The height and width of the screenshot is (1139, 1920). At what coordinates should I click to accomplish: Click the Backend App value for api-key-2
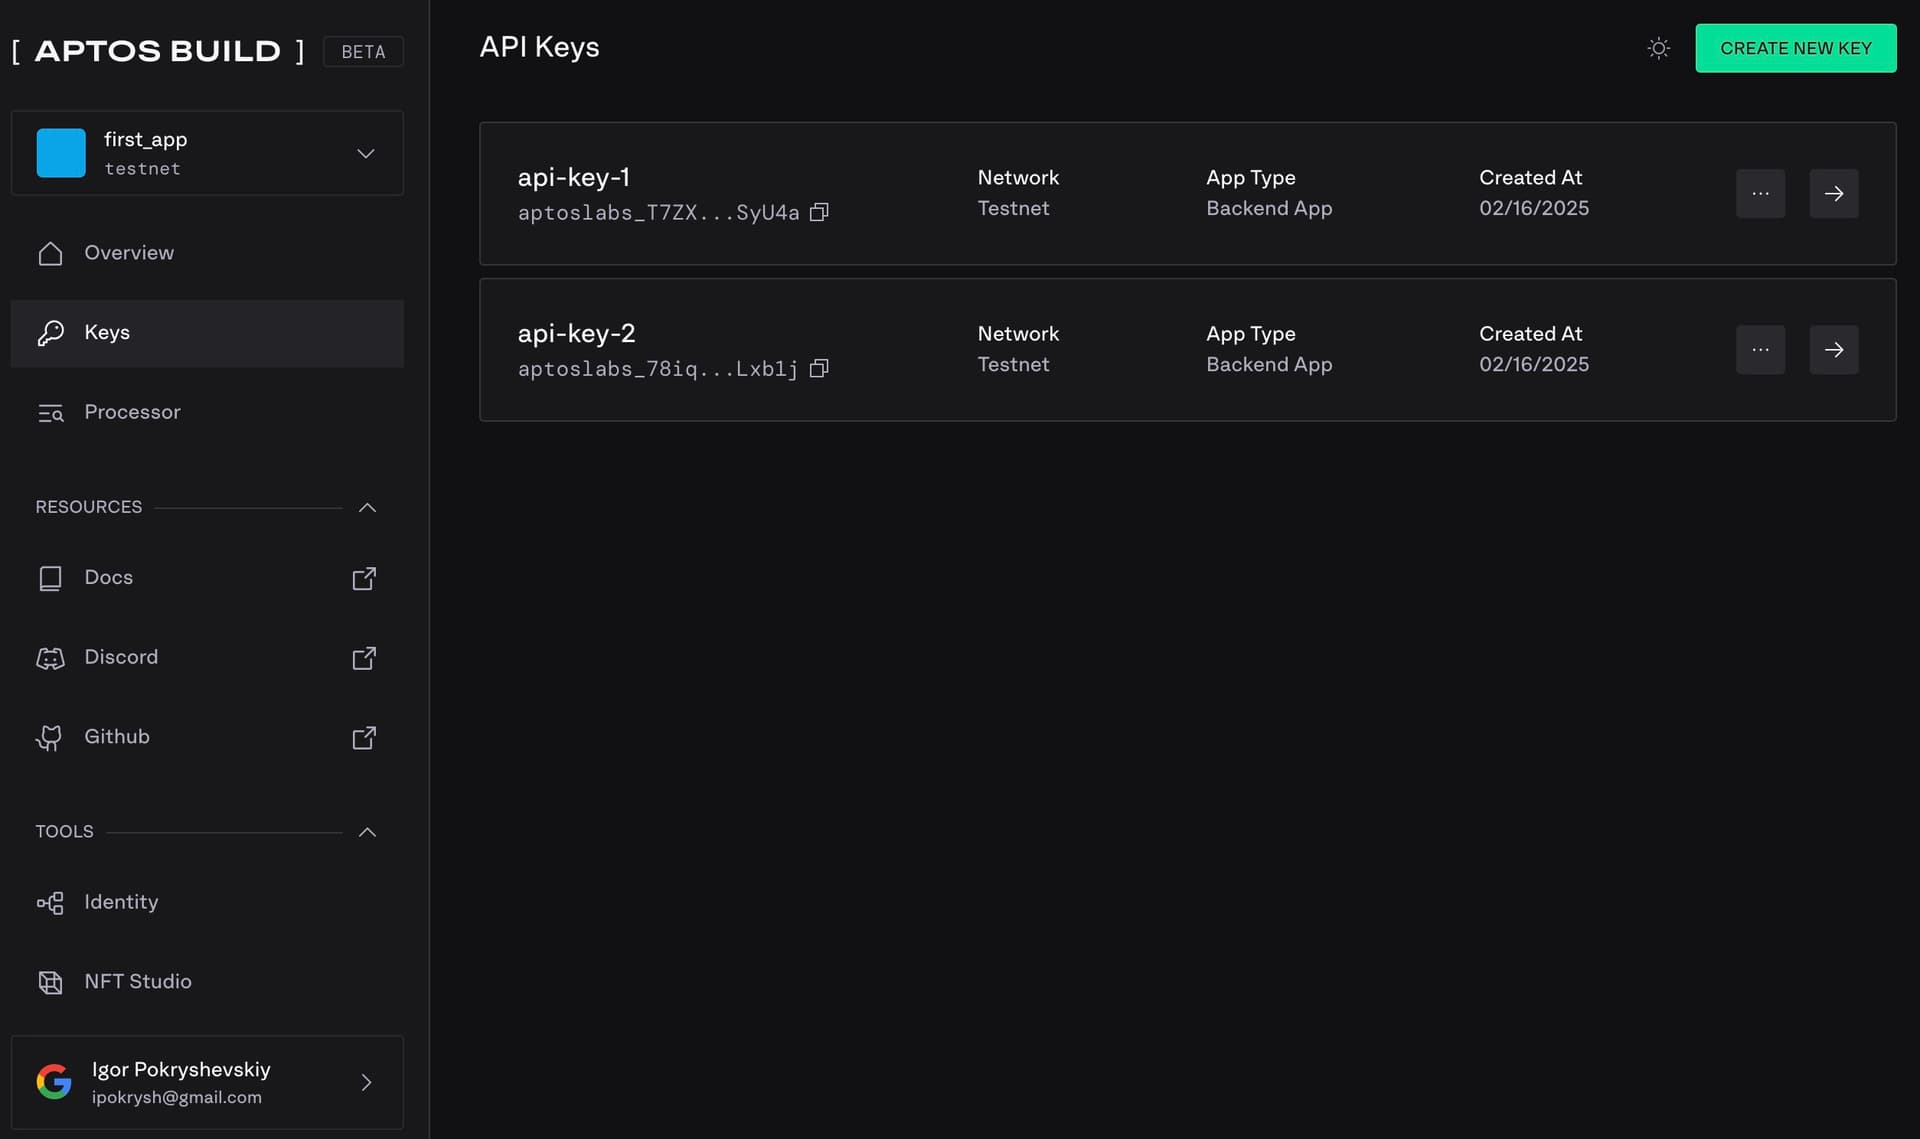click(1269, 364)
